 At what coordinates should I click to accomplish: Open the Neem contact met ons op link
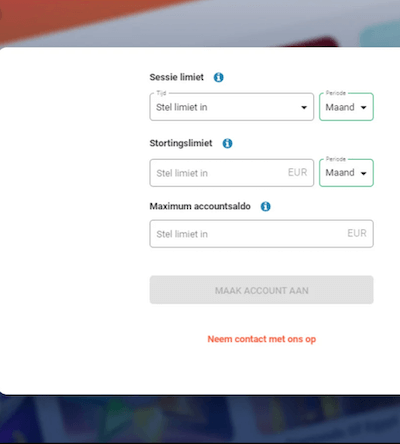(x=262, y=339)
